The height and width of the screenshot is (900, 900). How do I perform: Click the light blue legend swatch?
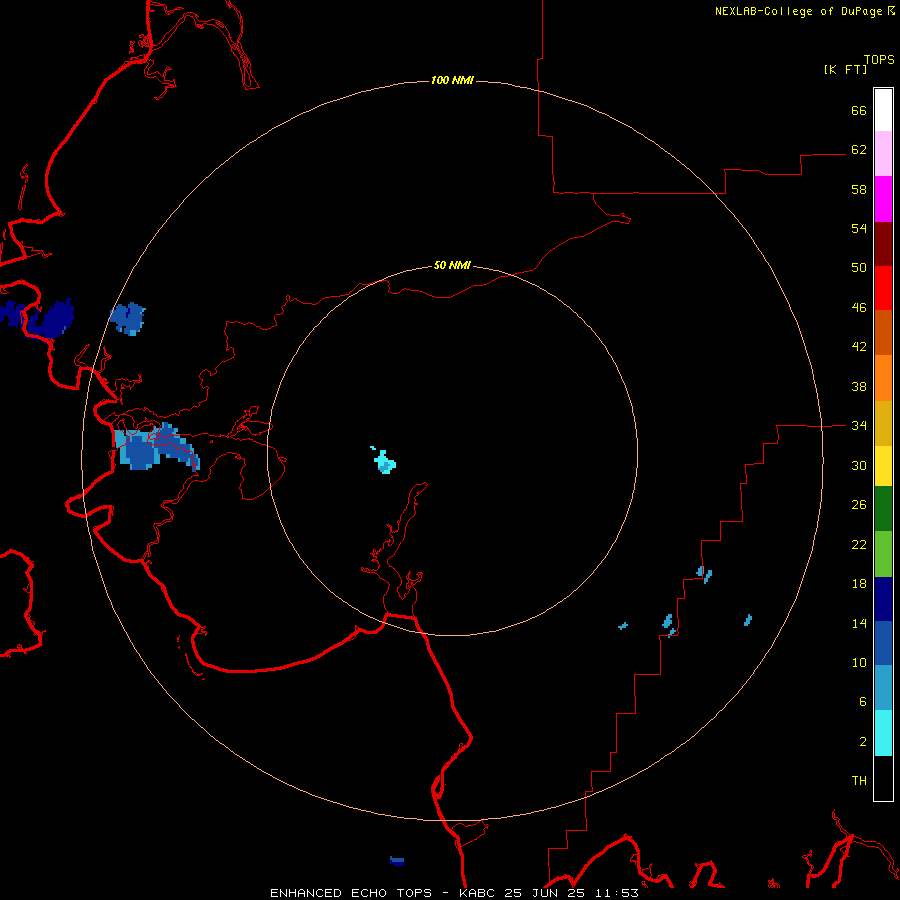[x=883, y=688]
